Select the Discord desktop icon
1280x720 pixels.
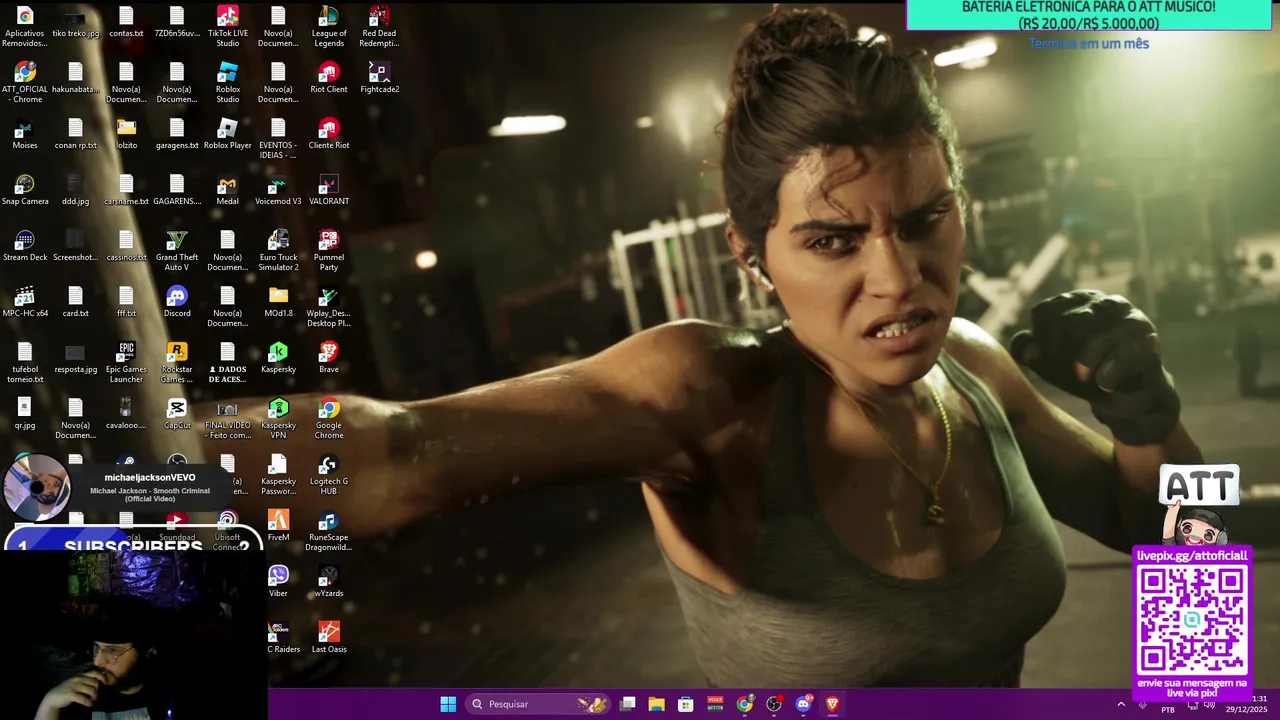(177, 302)
